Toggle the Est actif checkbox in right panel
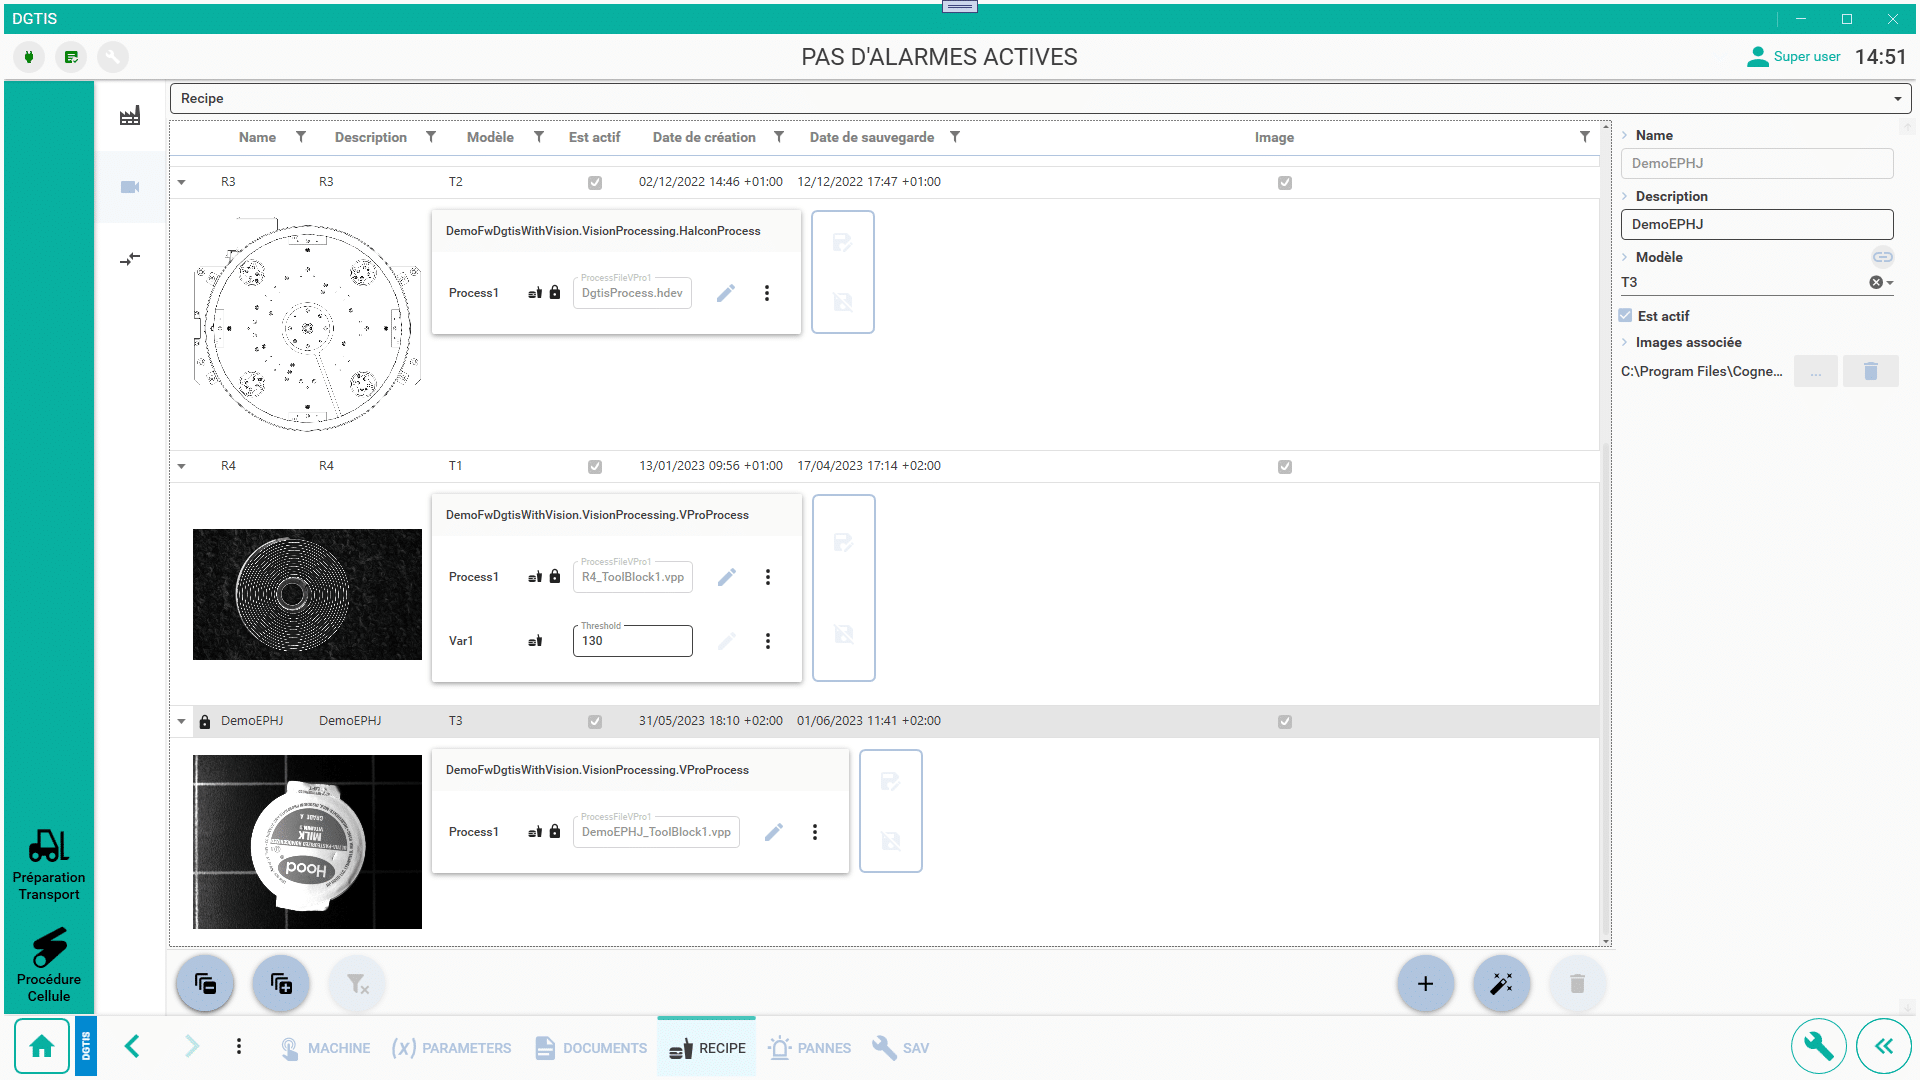Screen dimensions: 1920x1080 [1625, 316]
